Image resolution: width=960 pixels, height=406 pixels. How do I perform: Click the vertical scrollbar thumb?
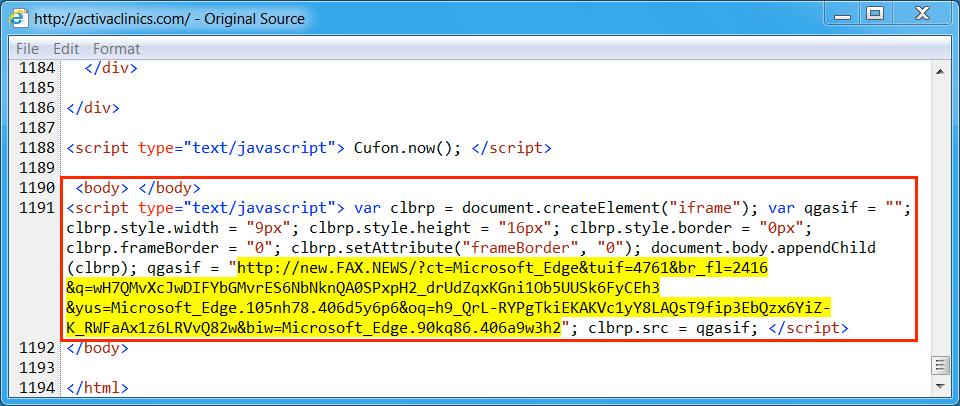coord(939,366)
